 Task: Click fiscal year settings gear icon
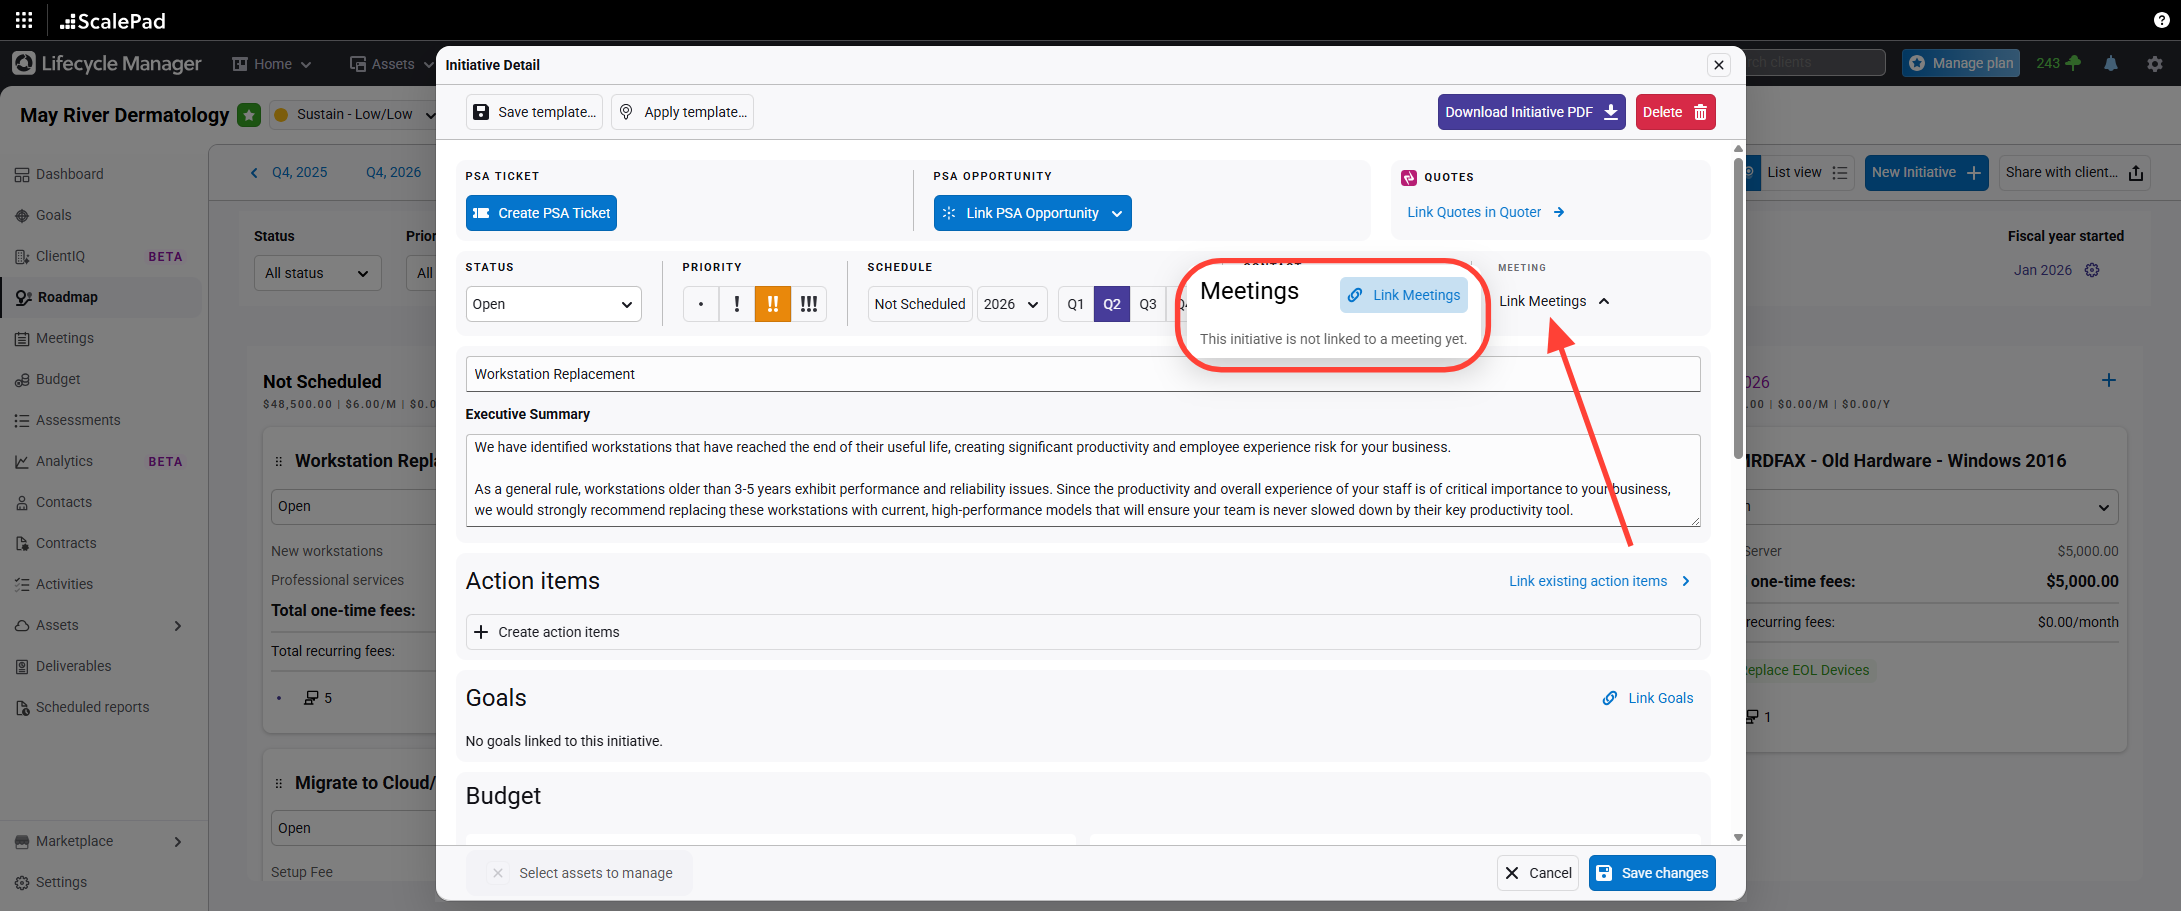point(2092,270)
